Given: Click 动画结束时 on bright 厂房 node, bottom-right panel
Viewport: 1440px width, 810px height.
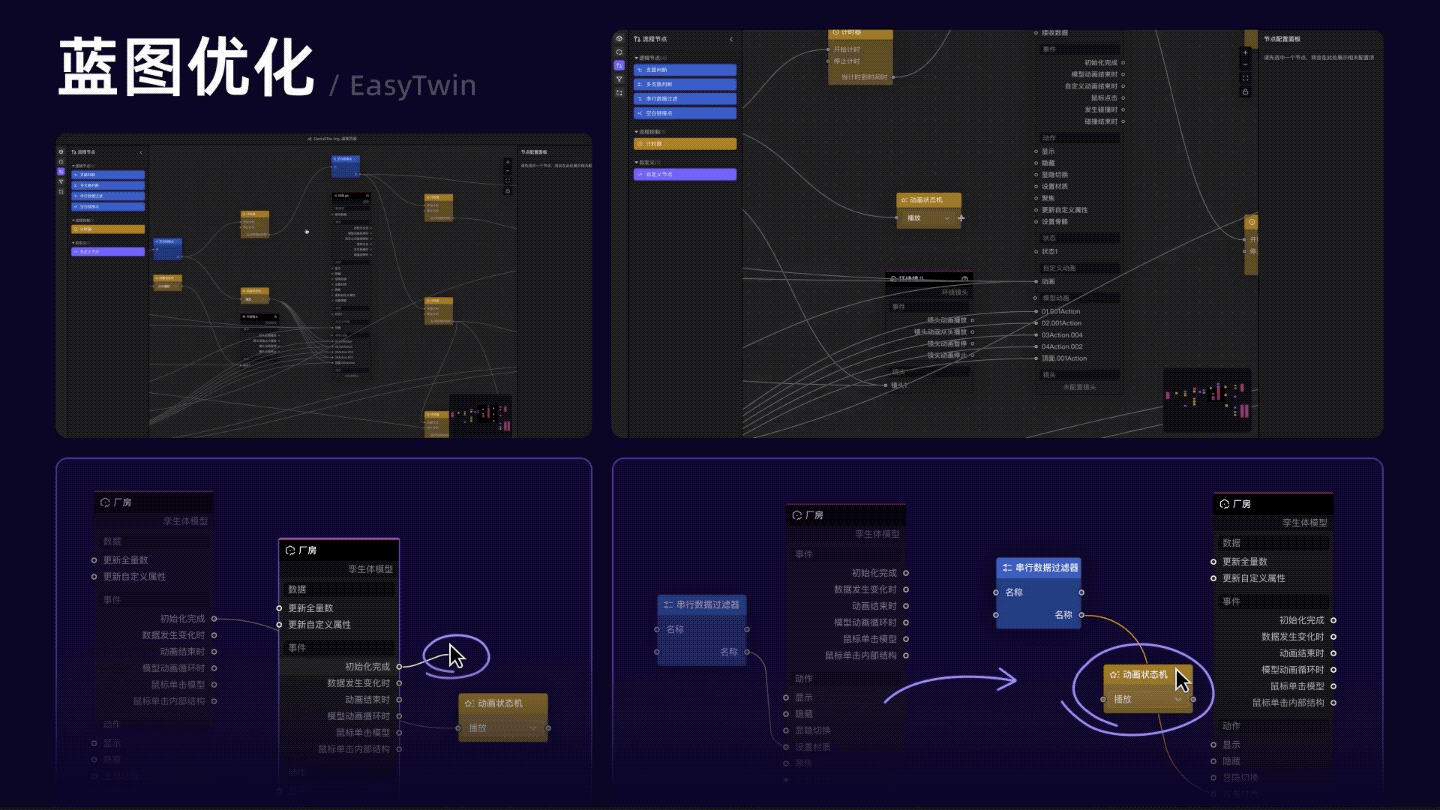Looking at the screenshot, I should tap(1300, 653).
